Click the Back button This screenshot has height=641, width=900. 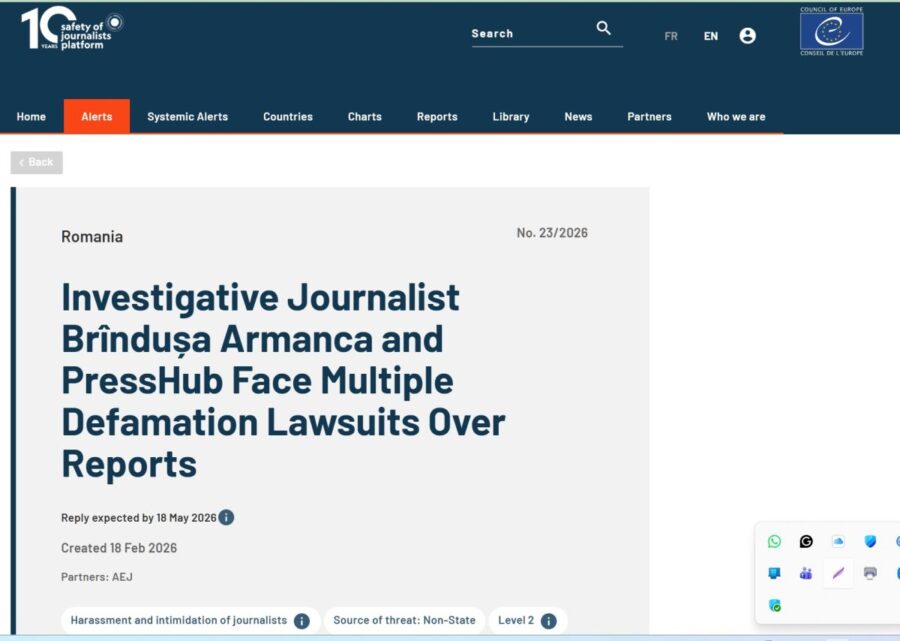click(37, 163)
